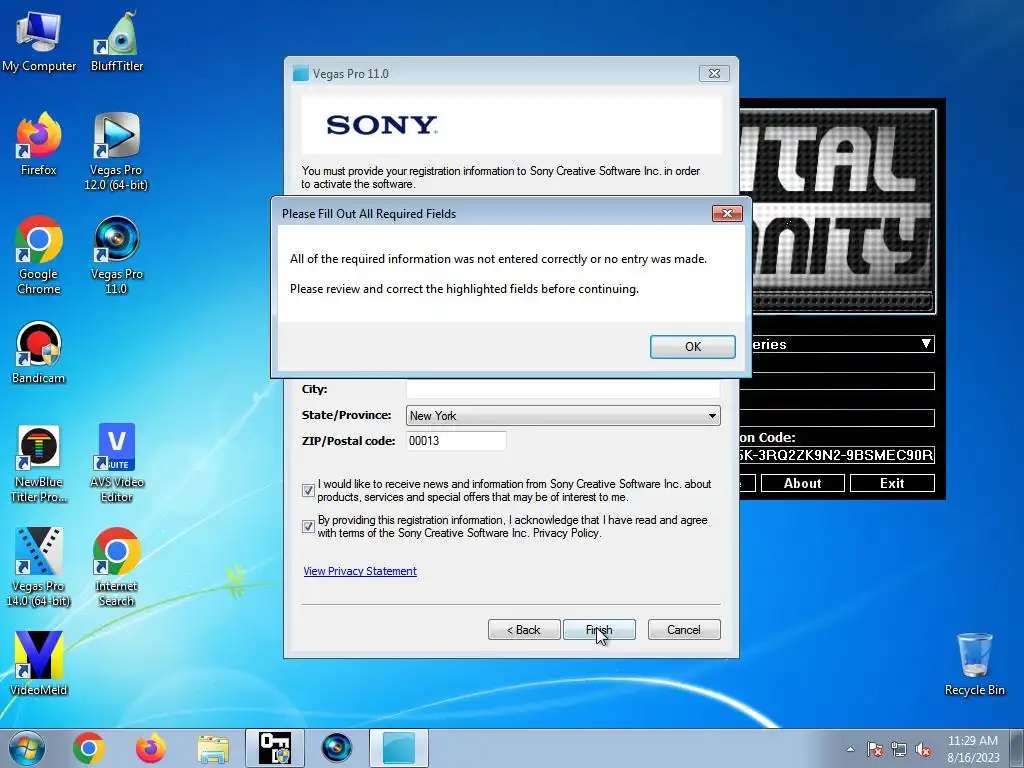Launch VideoMeld from the desktop

tap(39, 664)
